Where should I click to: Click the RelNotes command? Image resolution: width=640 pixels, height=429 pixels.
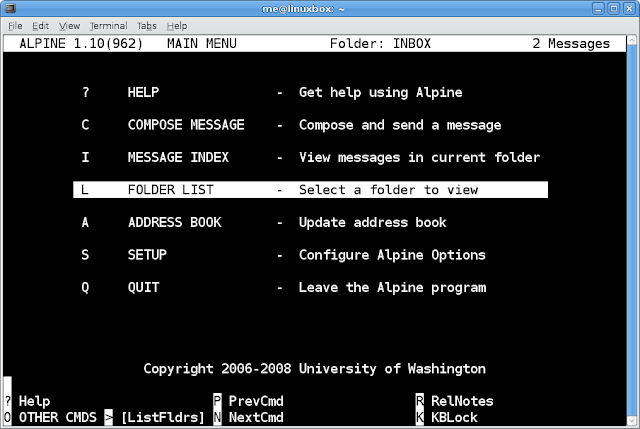pyautogui.click(x=462, y=401)
